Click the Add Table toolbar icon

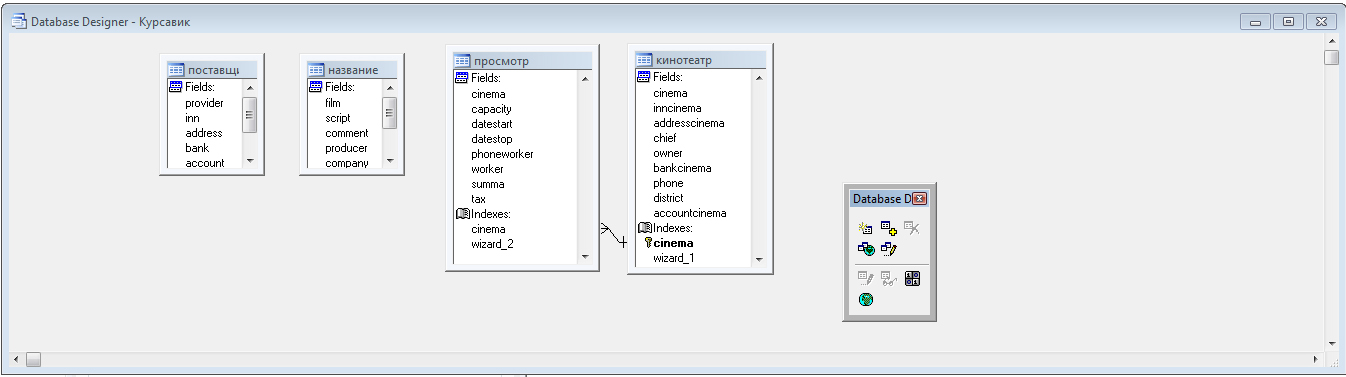click(x=888, y=228)
